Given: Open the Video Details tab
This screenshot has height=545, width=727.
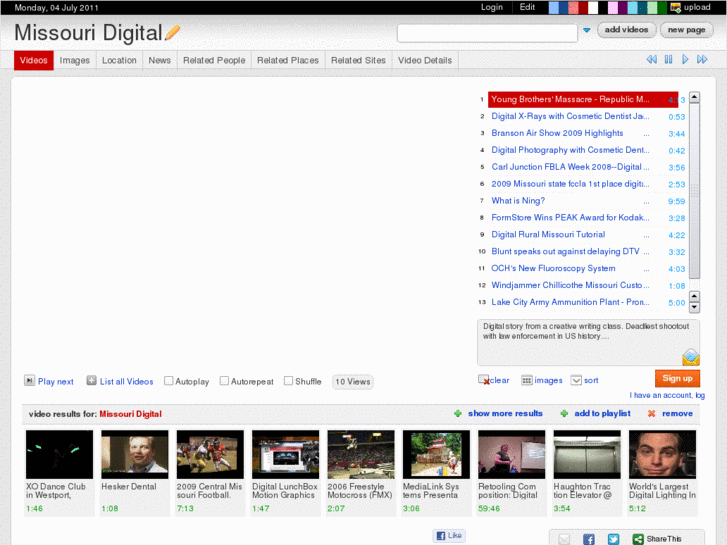Looking at the screenshot, I should pos(425,60).
